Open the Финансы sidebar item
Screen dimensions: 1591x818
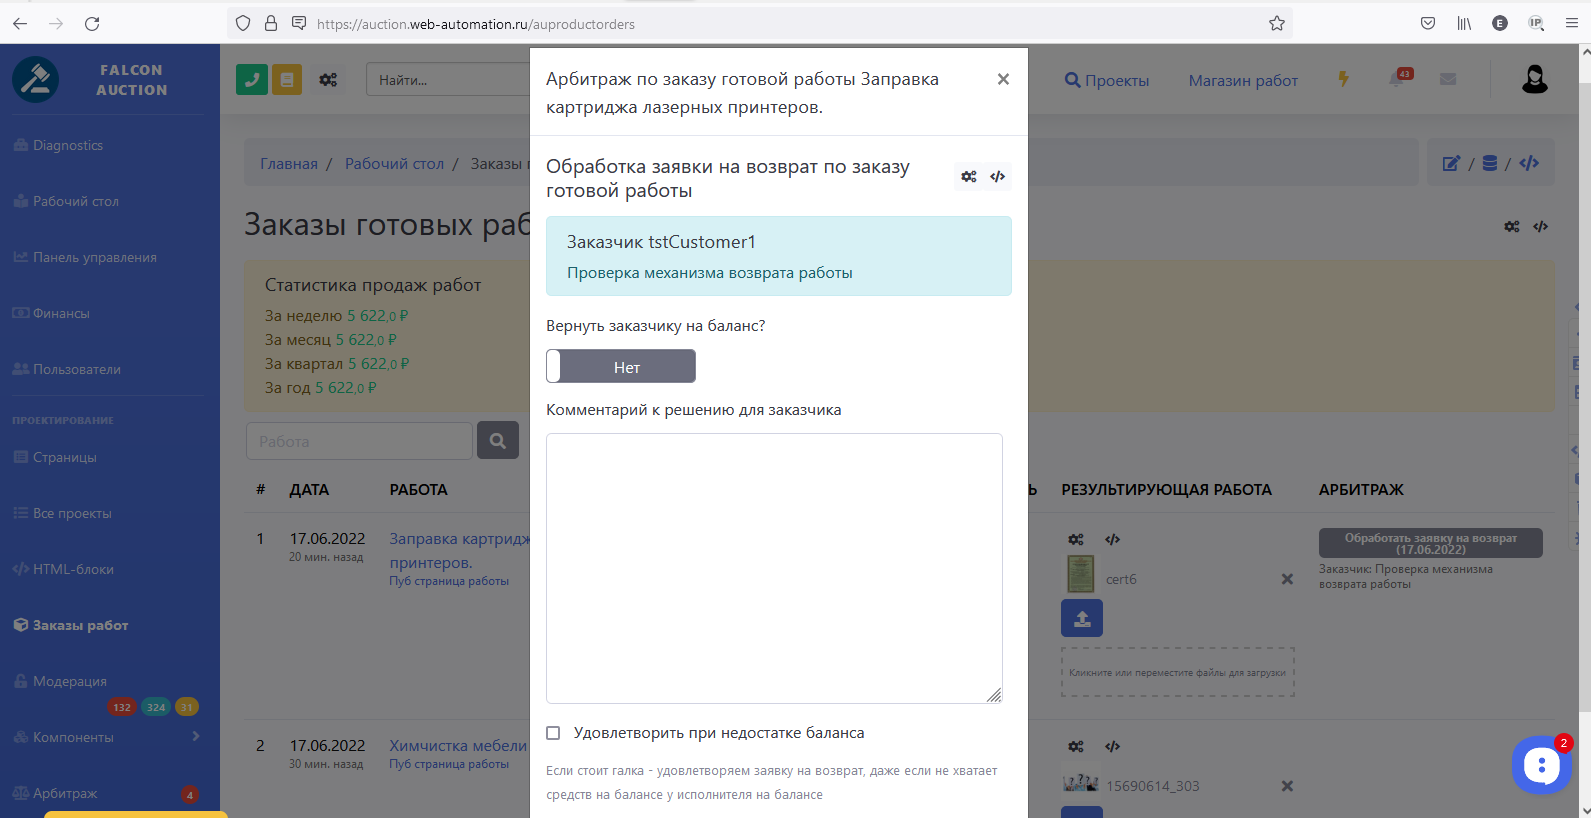tap(61, 313)
